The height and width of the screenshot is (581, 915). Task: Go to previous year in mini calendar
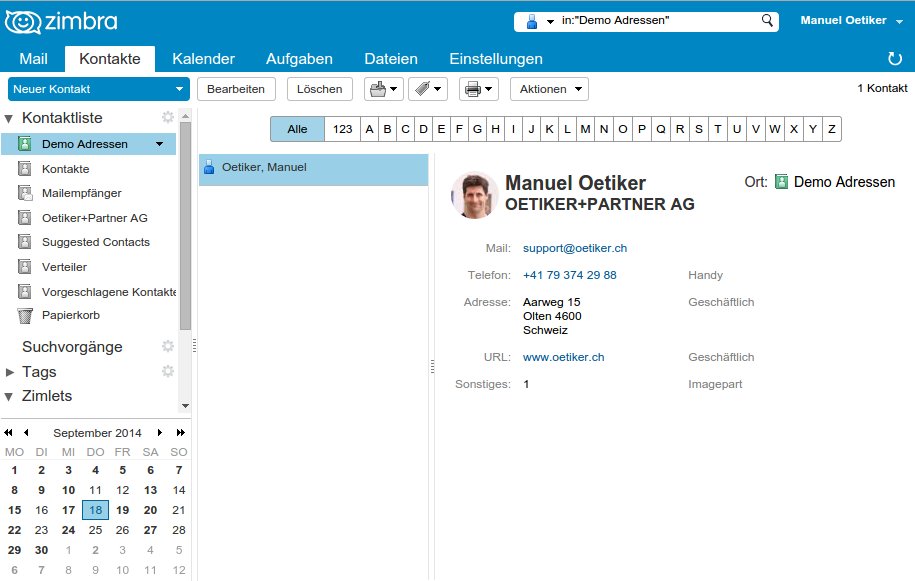[8, 433]
